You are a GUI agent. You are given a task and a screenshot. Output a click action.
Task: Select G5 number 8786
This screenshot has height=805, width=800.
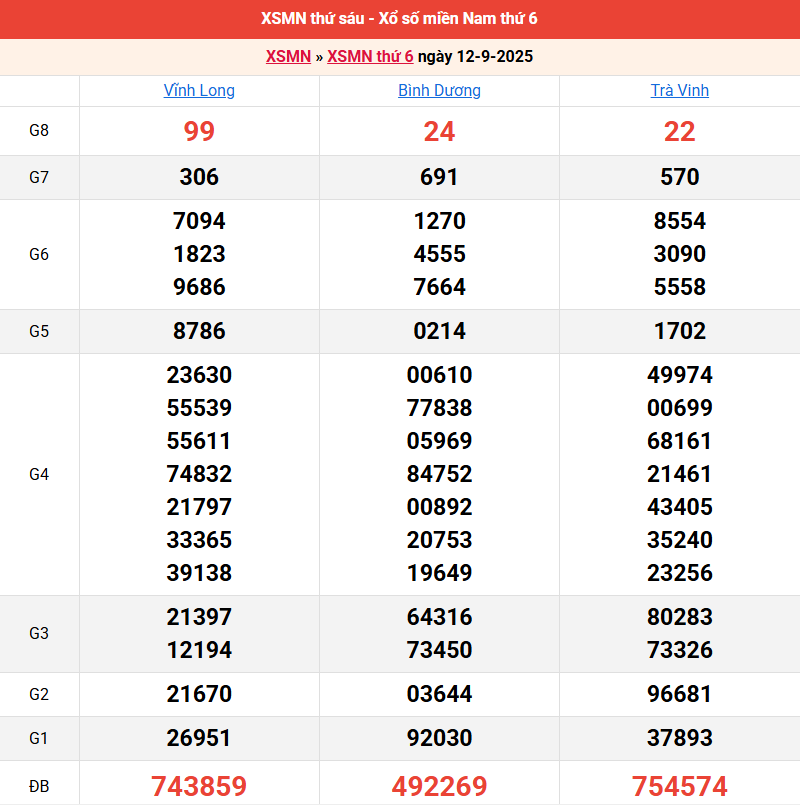click(x=199, y=331)
